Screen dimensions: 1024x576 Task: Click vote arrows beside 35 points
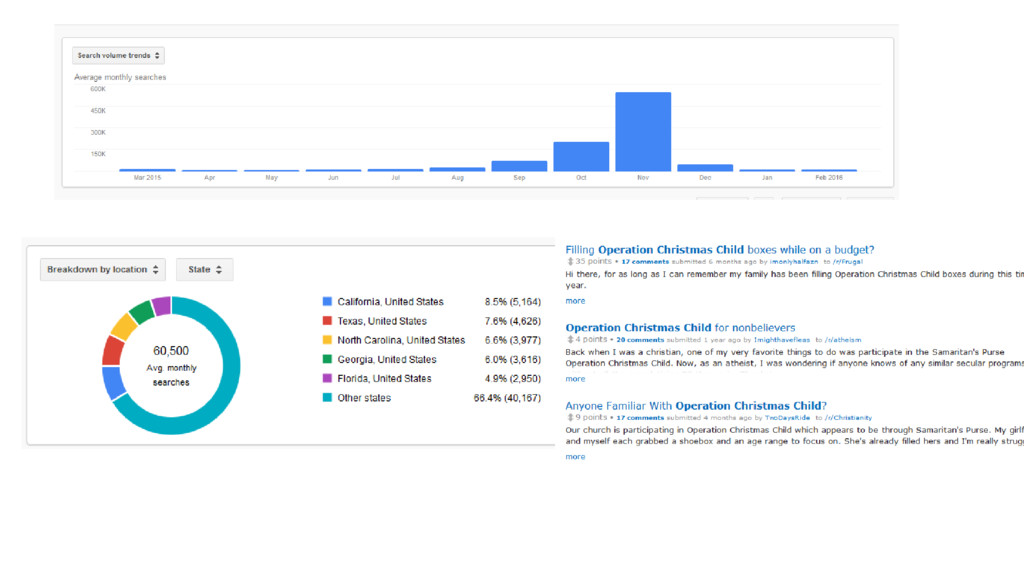tap(570, 261)
